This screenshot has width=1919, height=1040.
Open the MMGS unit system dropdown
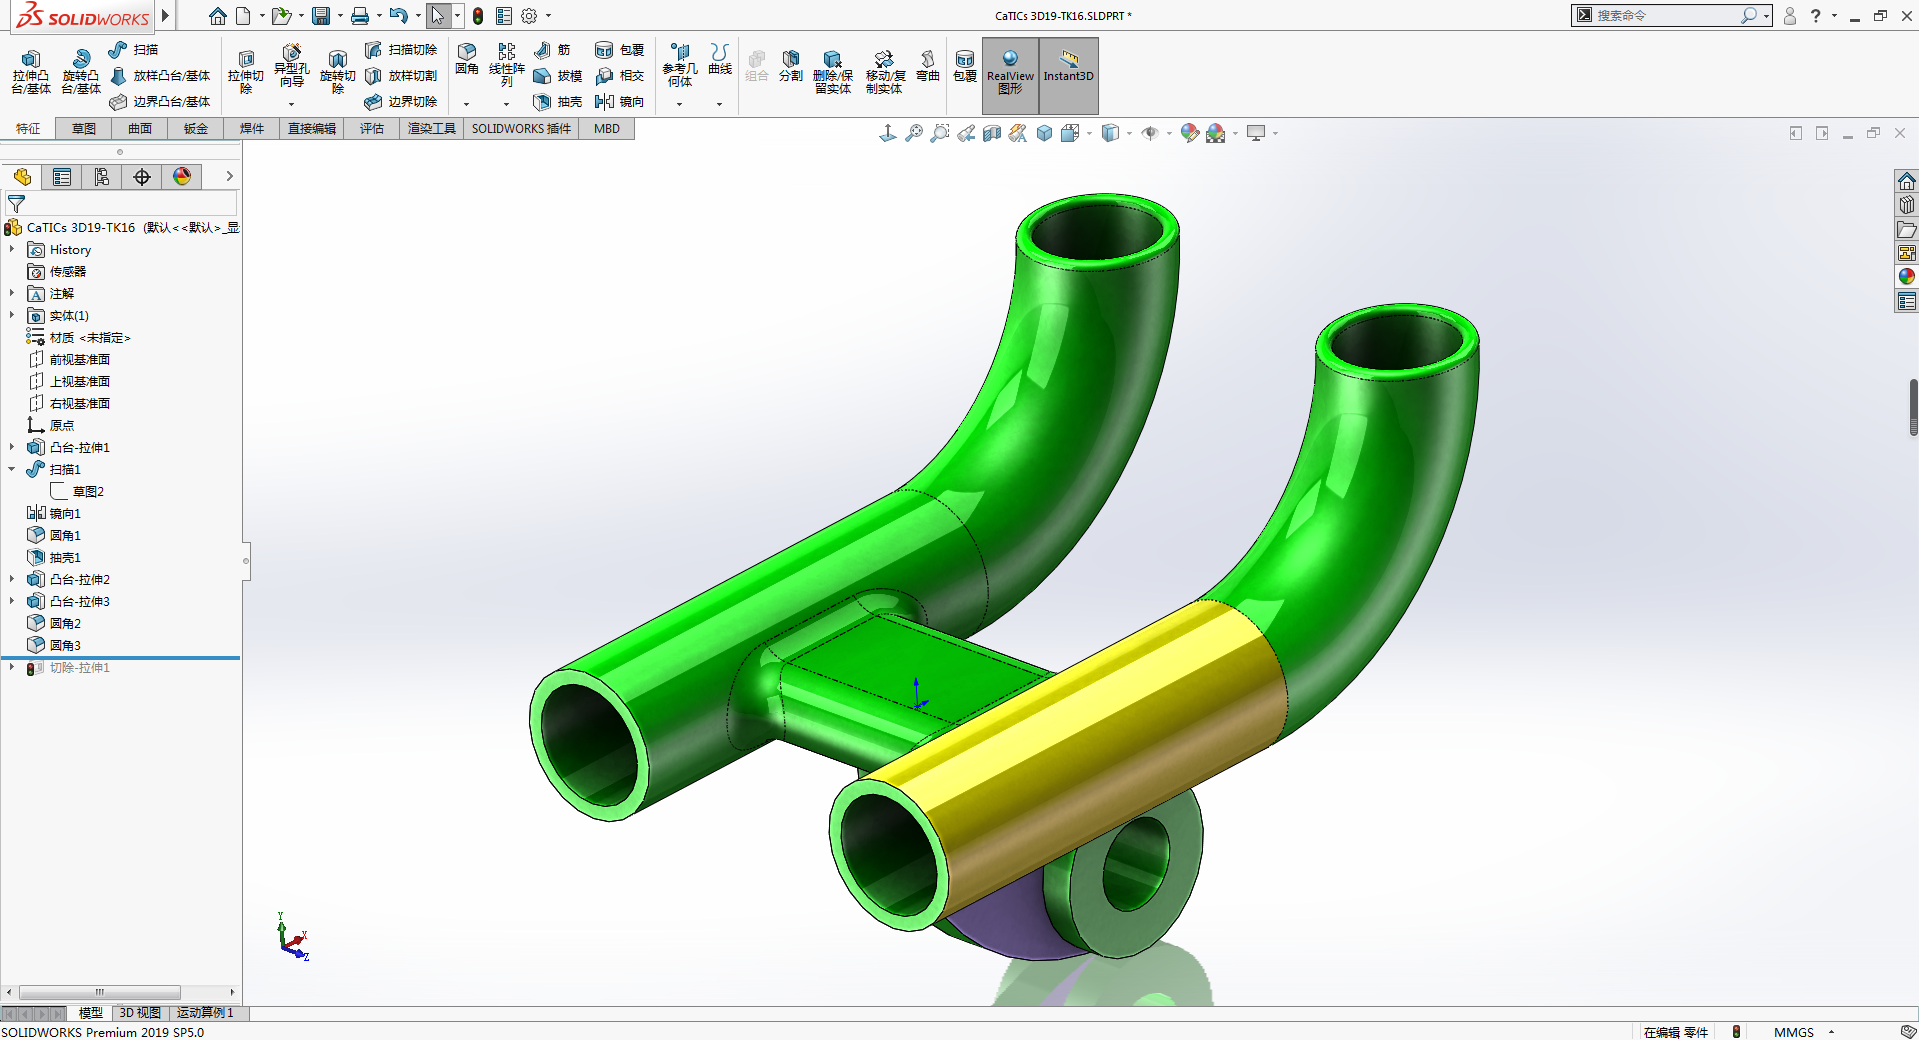click(1831, 1032)
